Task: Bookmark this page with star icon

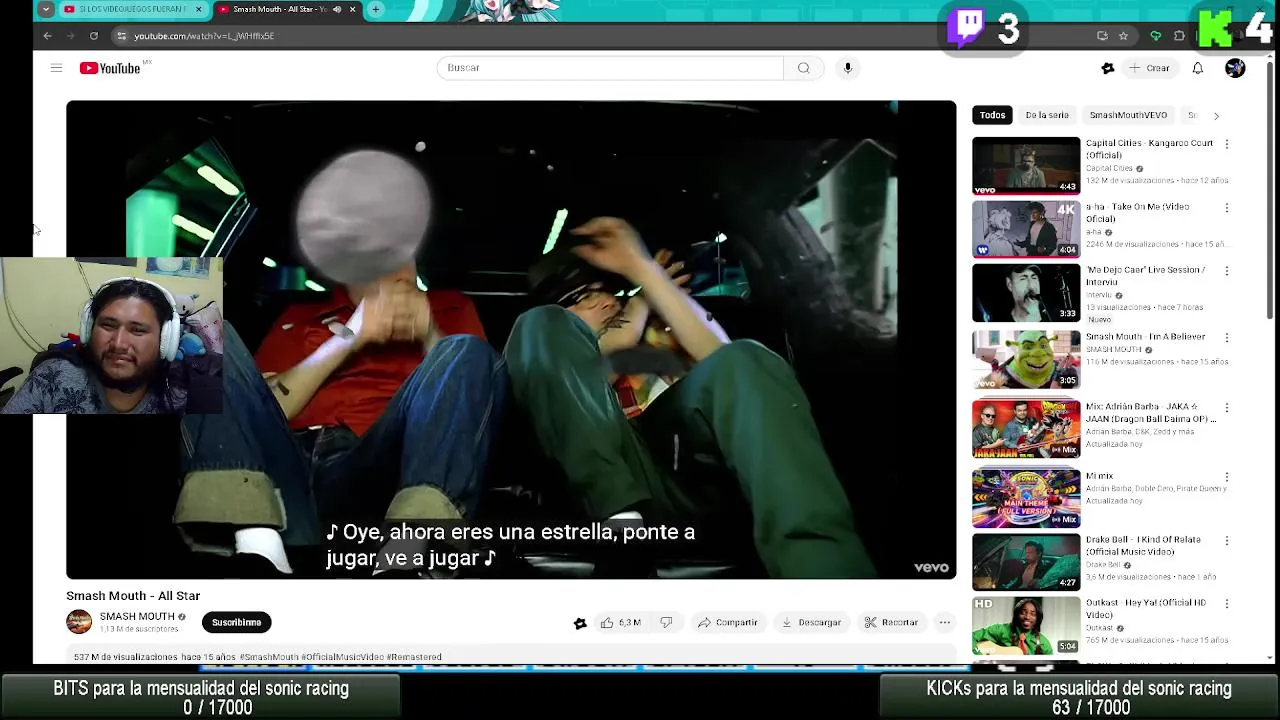Action: point(1123,36)
